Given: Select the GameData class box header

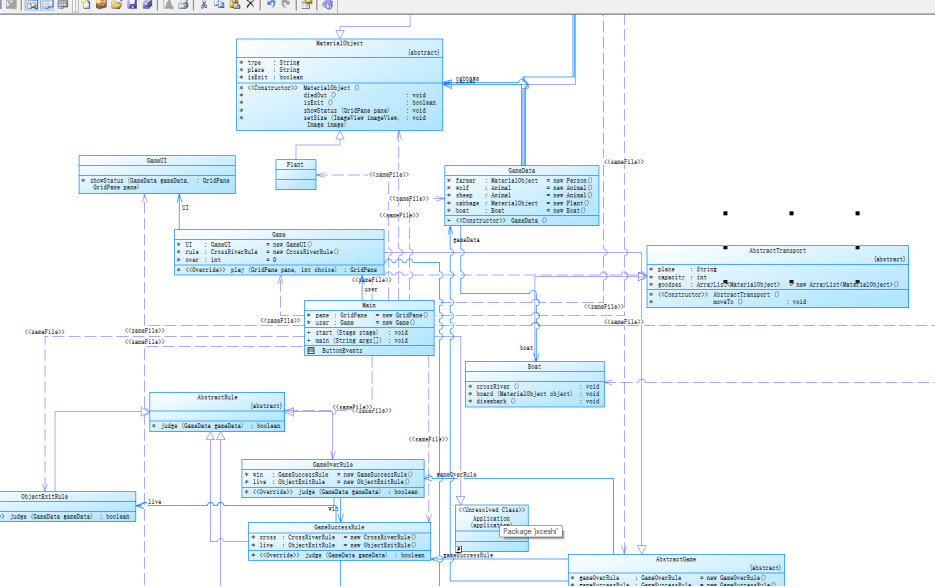Looking at the screenshot, I should (522, 170).
